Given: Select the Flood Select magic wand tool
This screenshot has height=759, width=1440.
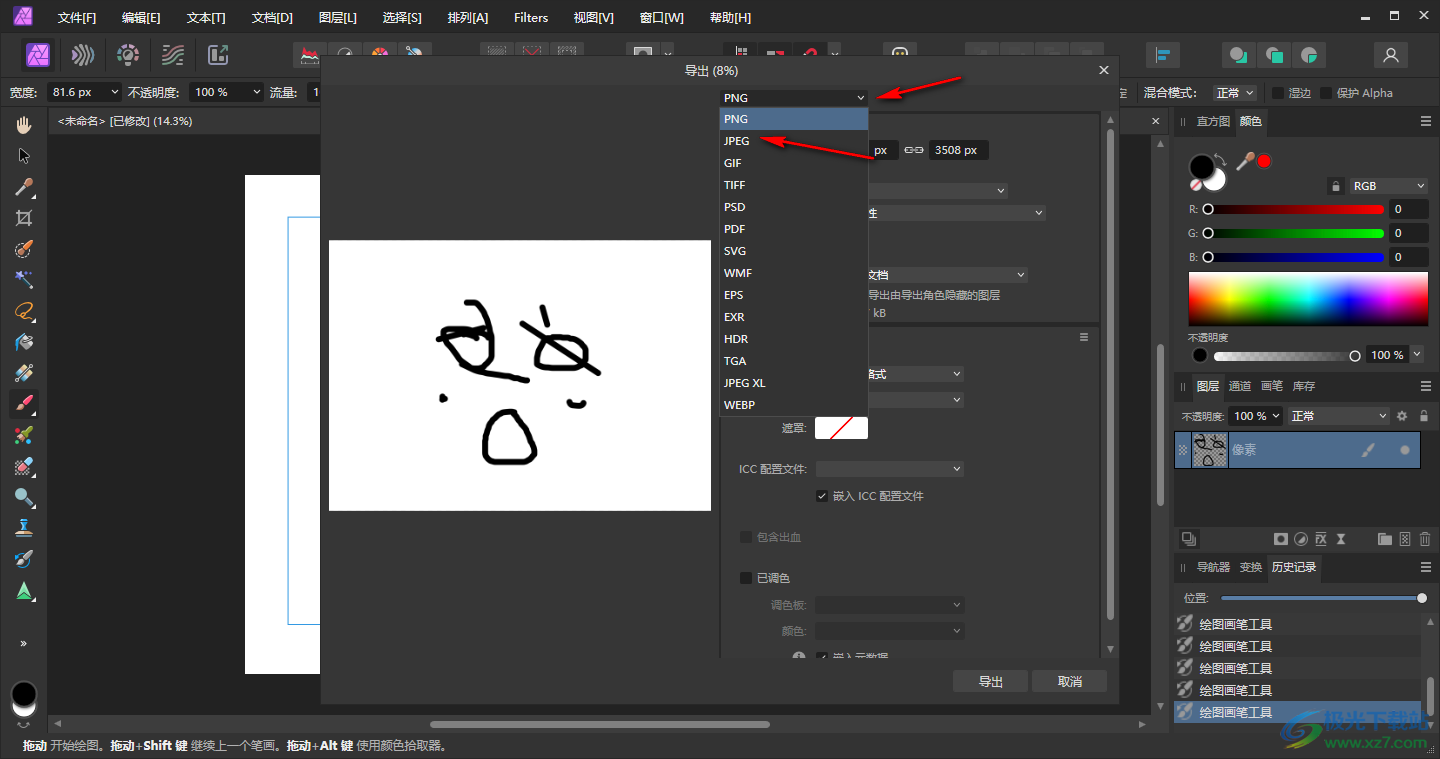Looking at the screenshot, I should click(24, 280).
